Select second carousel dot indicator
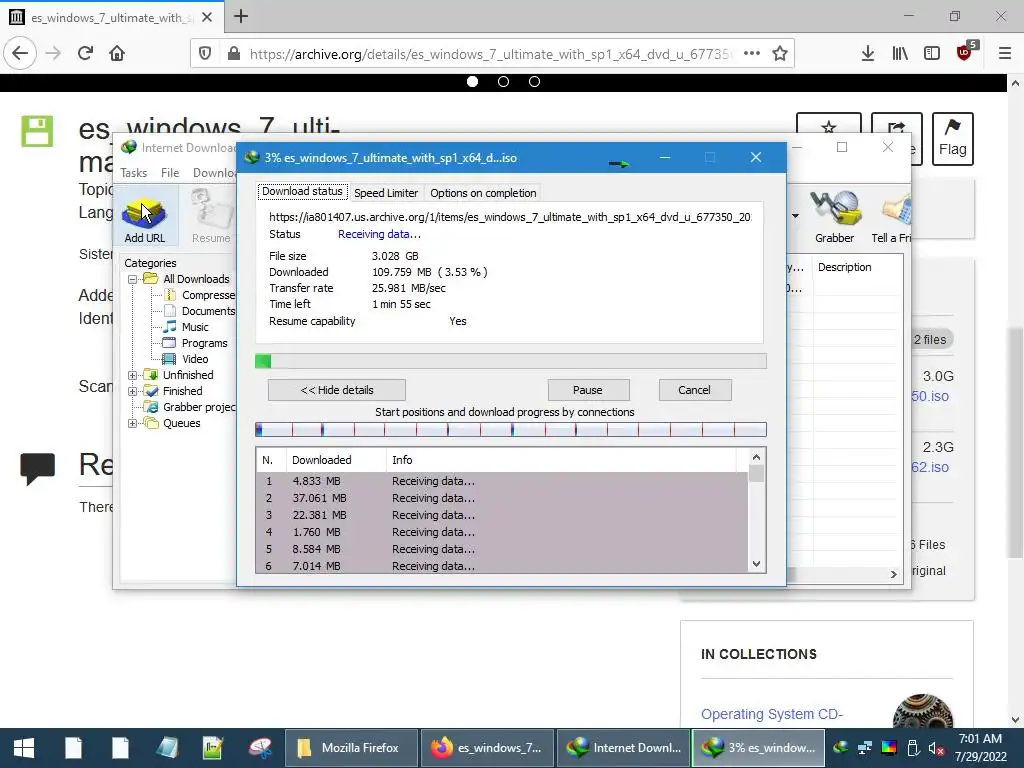This screenshot has width=1024, height=768. pos(504,82)
